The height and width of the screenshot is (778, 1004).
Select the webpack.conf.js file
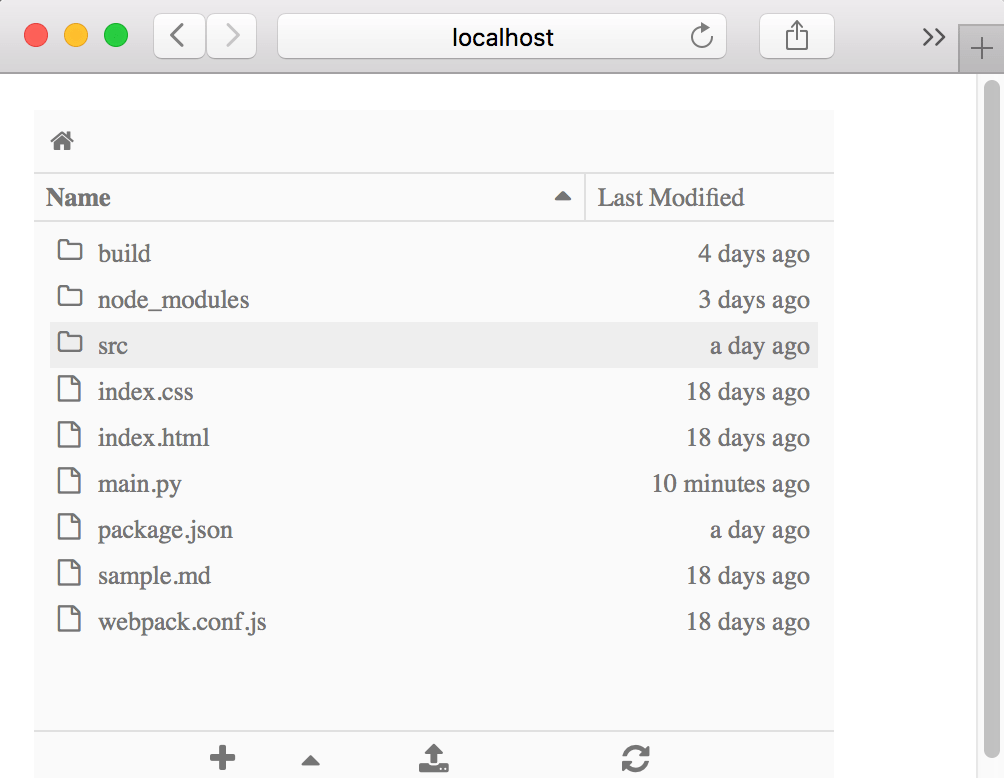[182, 622]
